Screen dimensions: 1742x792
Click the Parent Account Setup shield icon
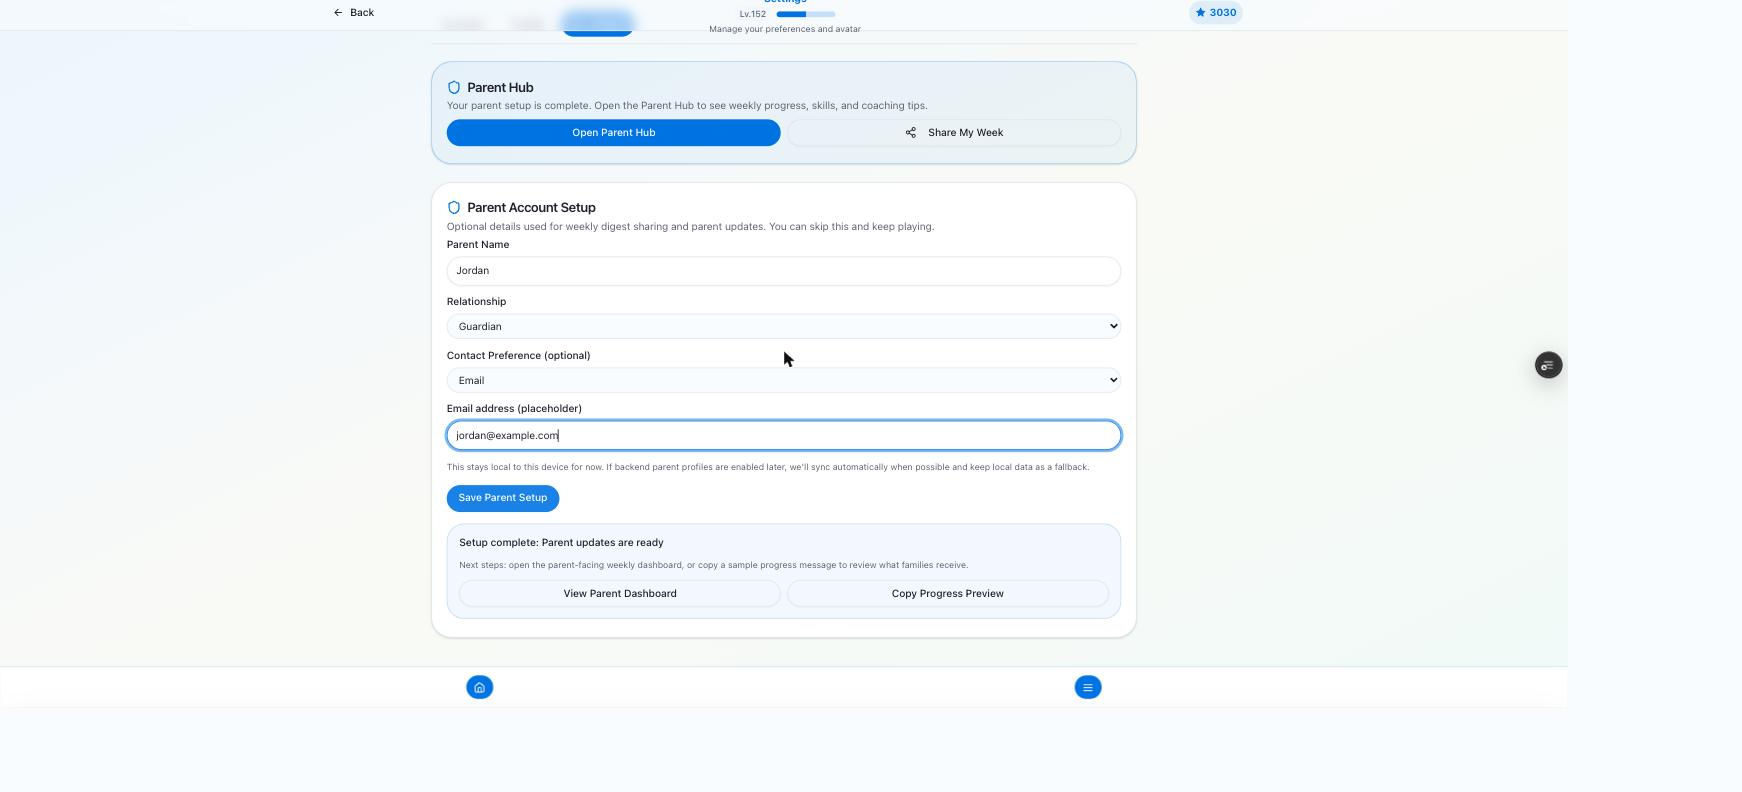(x=454, y=208)
